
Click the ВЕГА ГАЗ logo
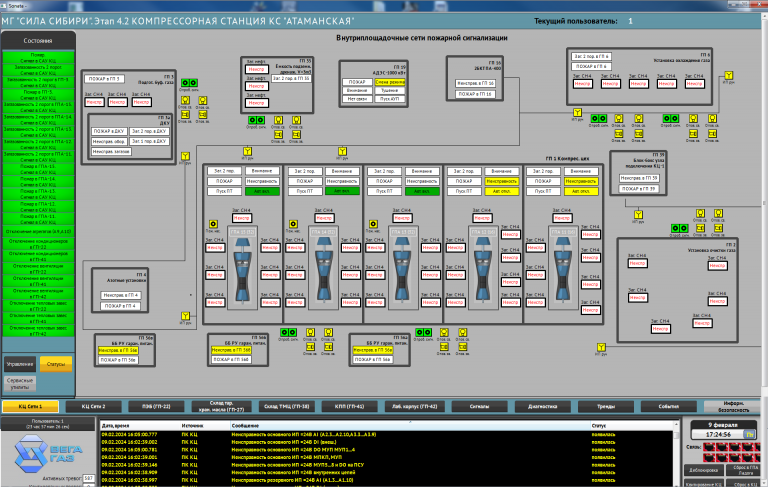pyautogui.click(x=48, y=454)
